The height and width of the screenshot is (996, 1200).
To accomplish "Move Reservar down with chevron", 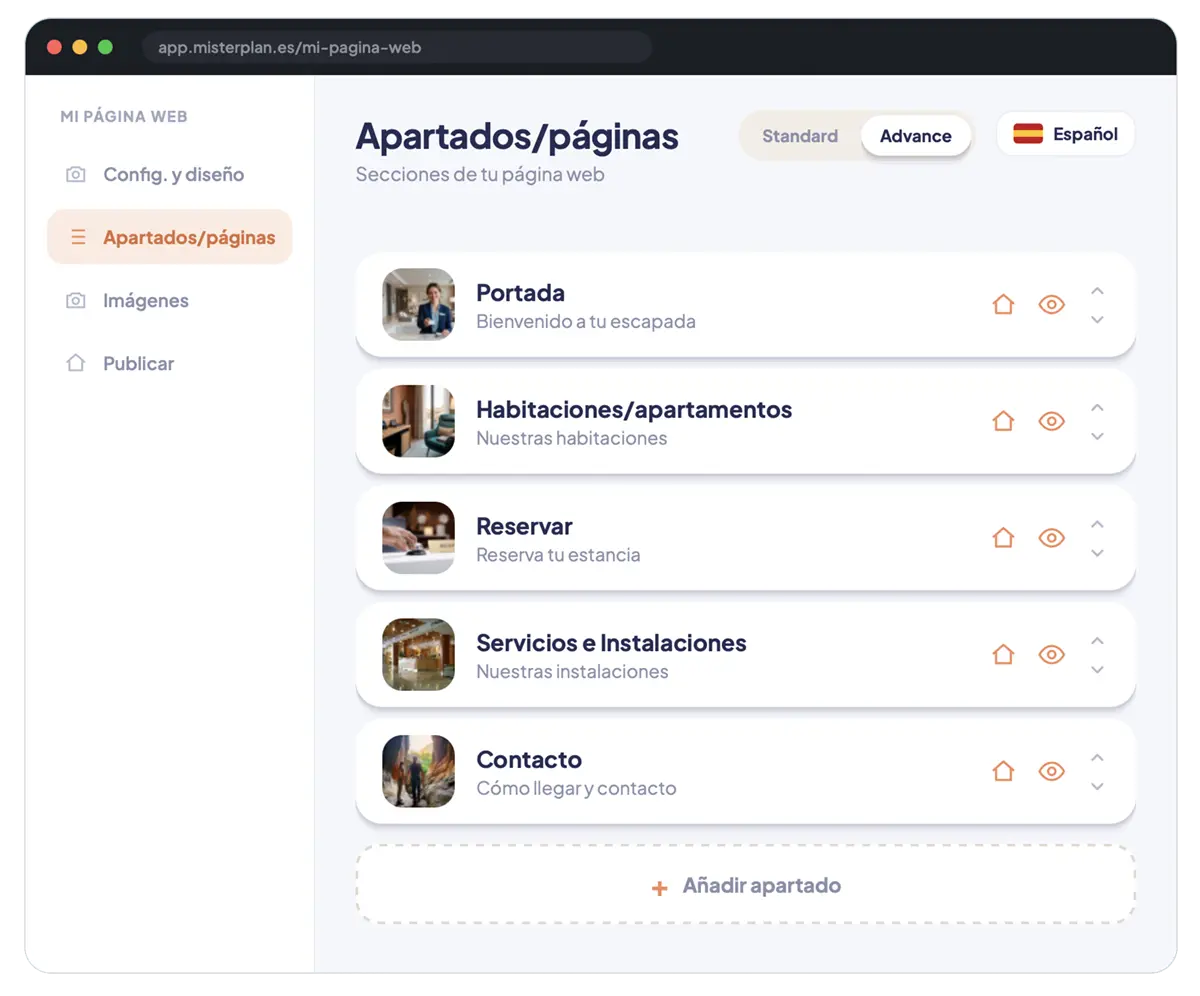I will point(1097,552).
